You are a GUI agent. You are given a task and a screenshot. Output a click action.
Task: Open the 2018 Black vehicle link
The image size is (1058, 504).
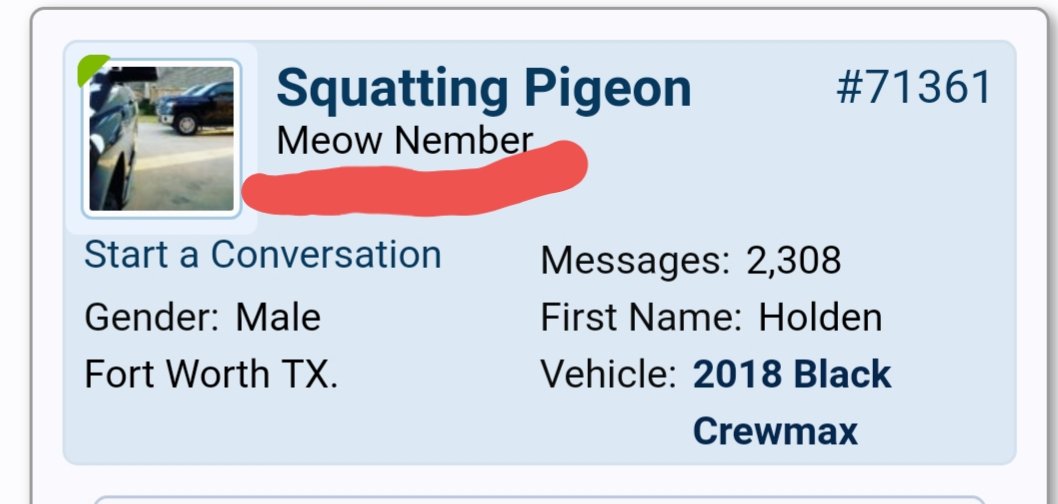pyautogui.click(x=792, y=374)
